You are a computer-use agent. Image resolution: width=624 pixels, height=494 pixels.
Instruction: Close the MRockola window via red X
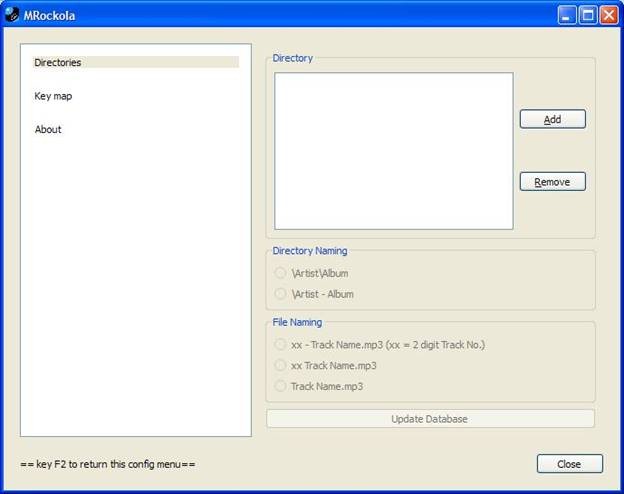[x=609, y=16]
